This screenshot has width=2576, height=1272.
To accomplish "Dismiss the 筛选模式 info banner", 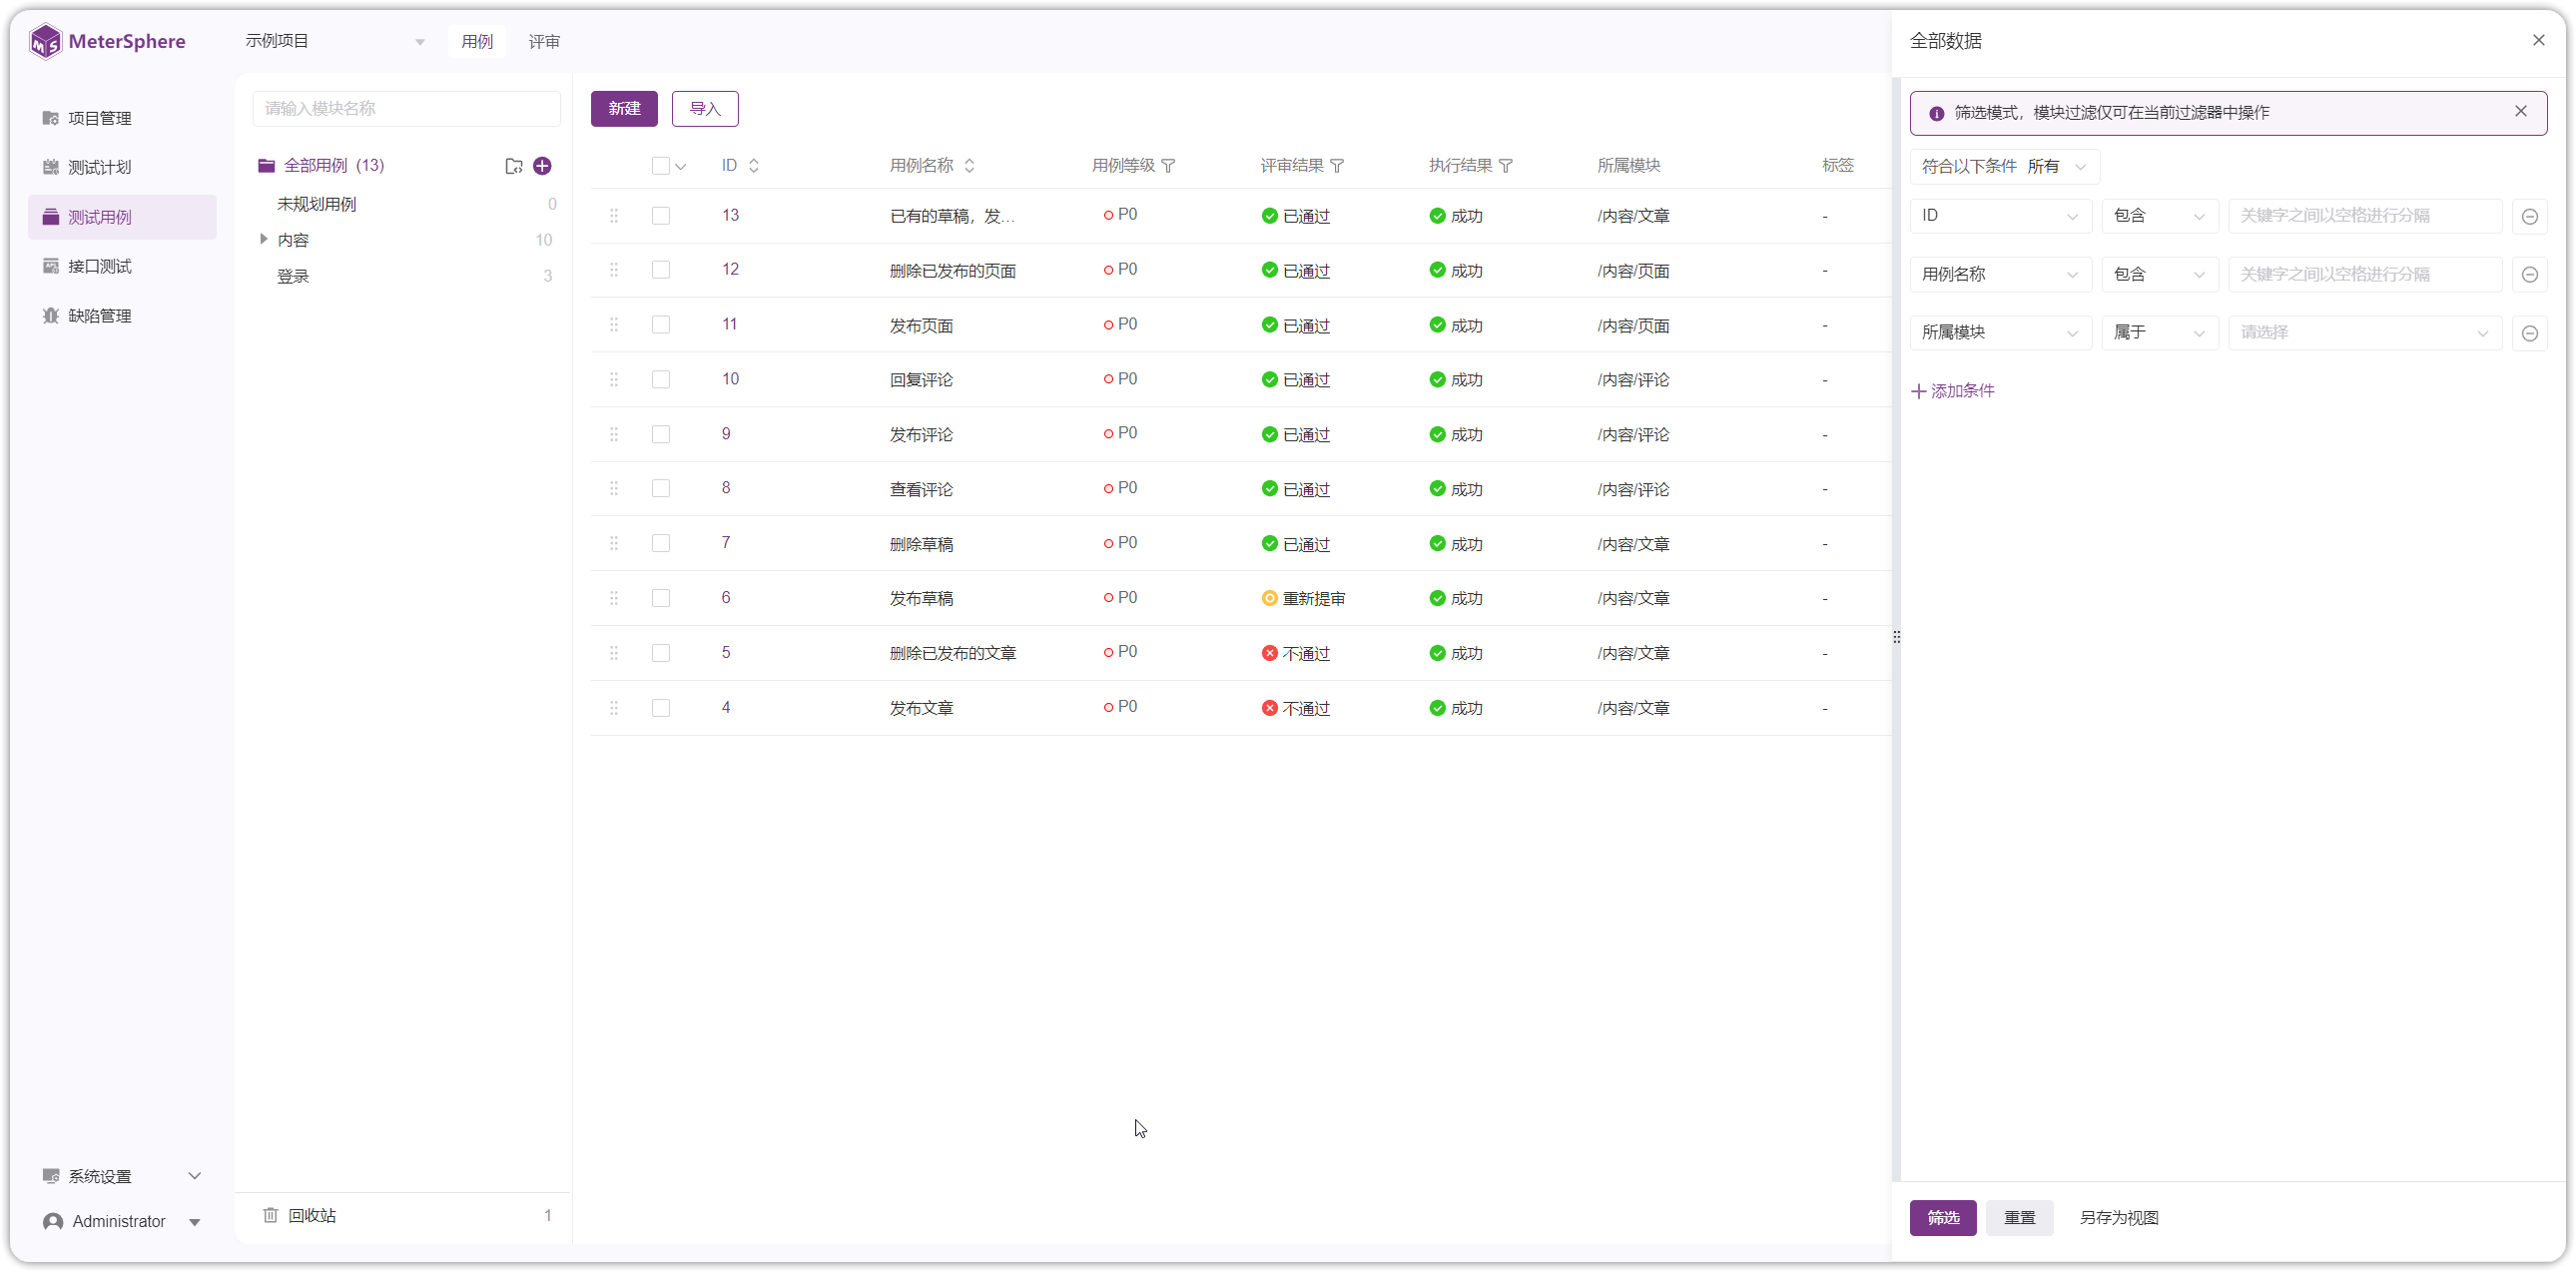I will 2521,112.
